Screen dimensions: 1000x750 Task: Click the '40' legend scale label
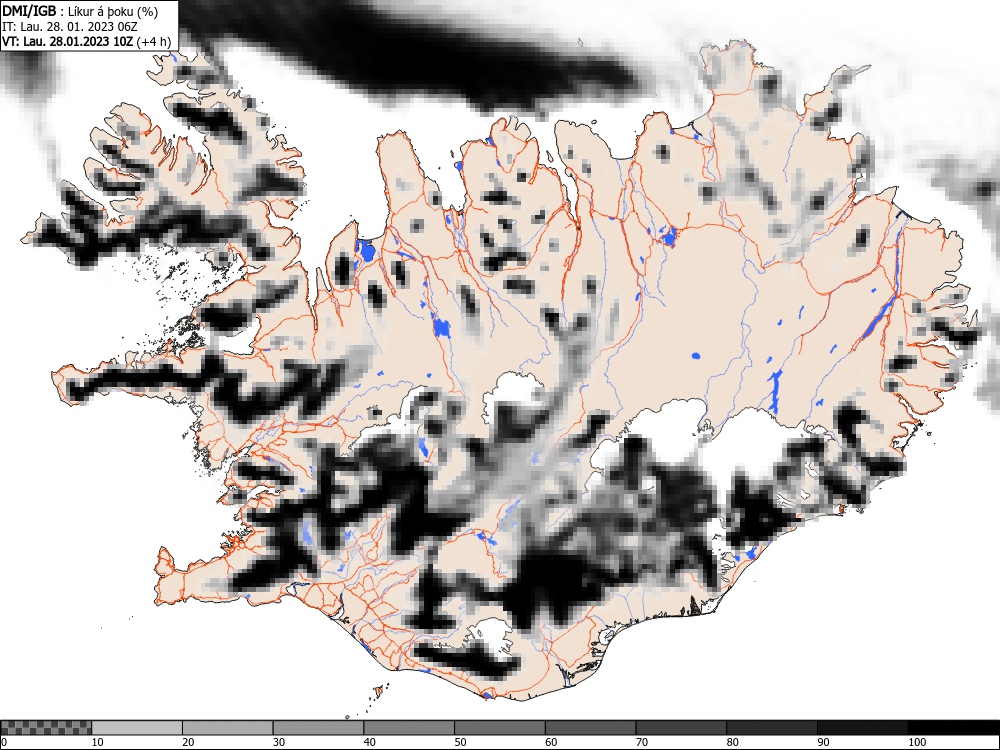point(369,742)
